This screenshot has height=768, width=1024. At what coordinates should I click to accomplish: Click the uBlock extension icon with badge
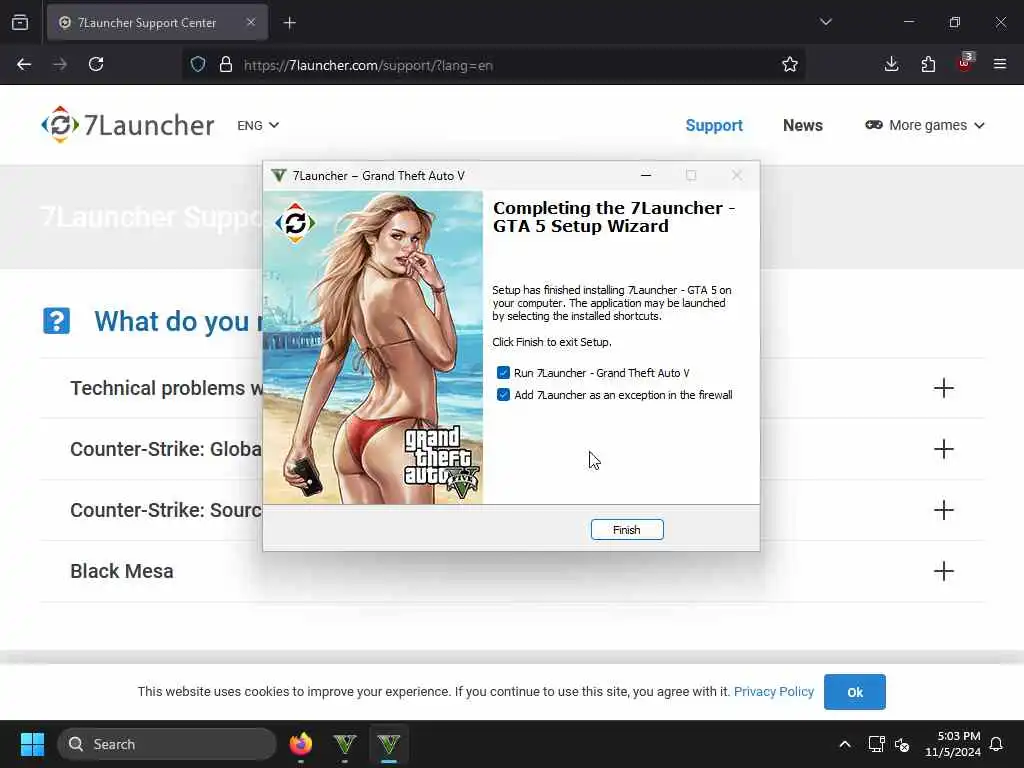click(x=965, y=63)
